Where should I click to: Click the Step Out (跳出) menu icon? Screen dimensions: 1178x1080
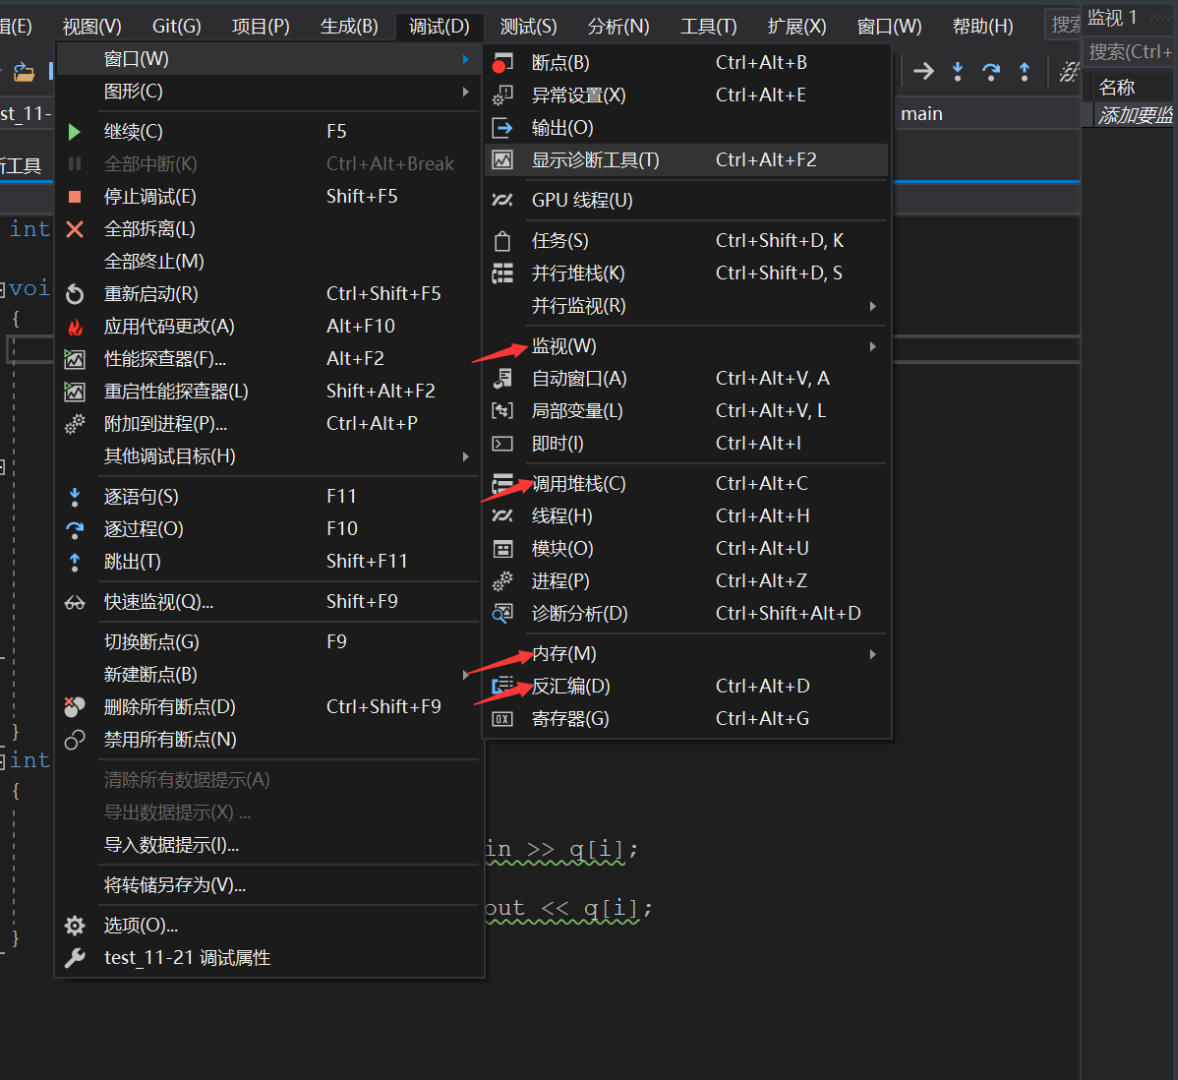(x=74, y=562)
